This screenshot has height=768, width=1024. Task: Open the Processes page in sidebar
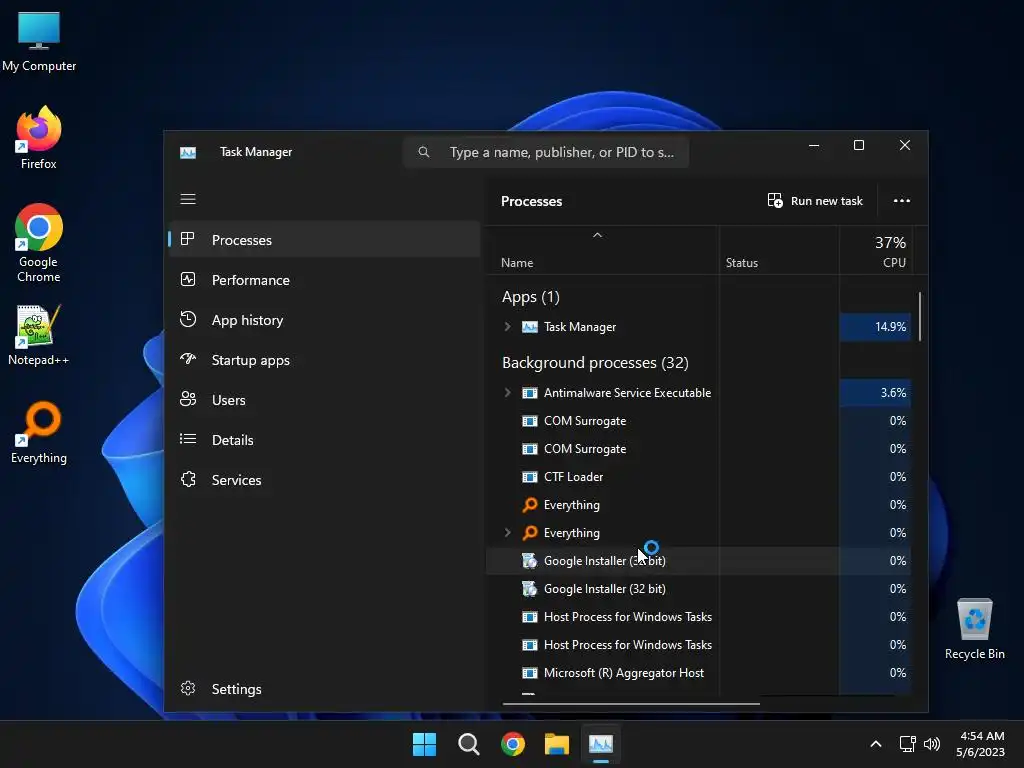[x=325, y=240]
